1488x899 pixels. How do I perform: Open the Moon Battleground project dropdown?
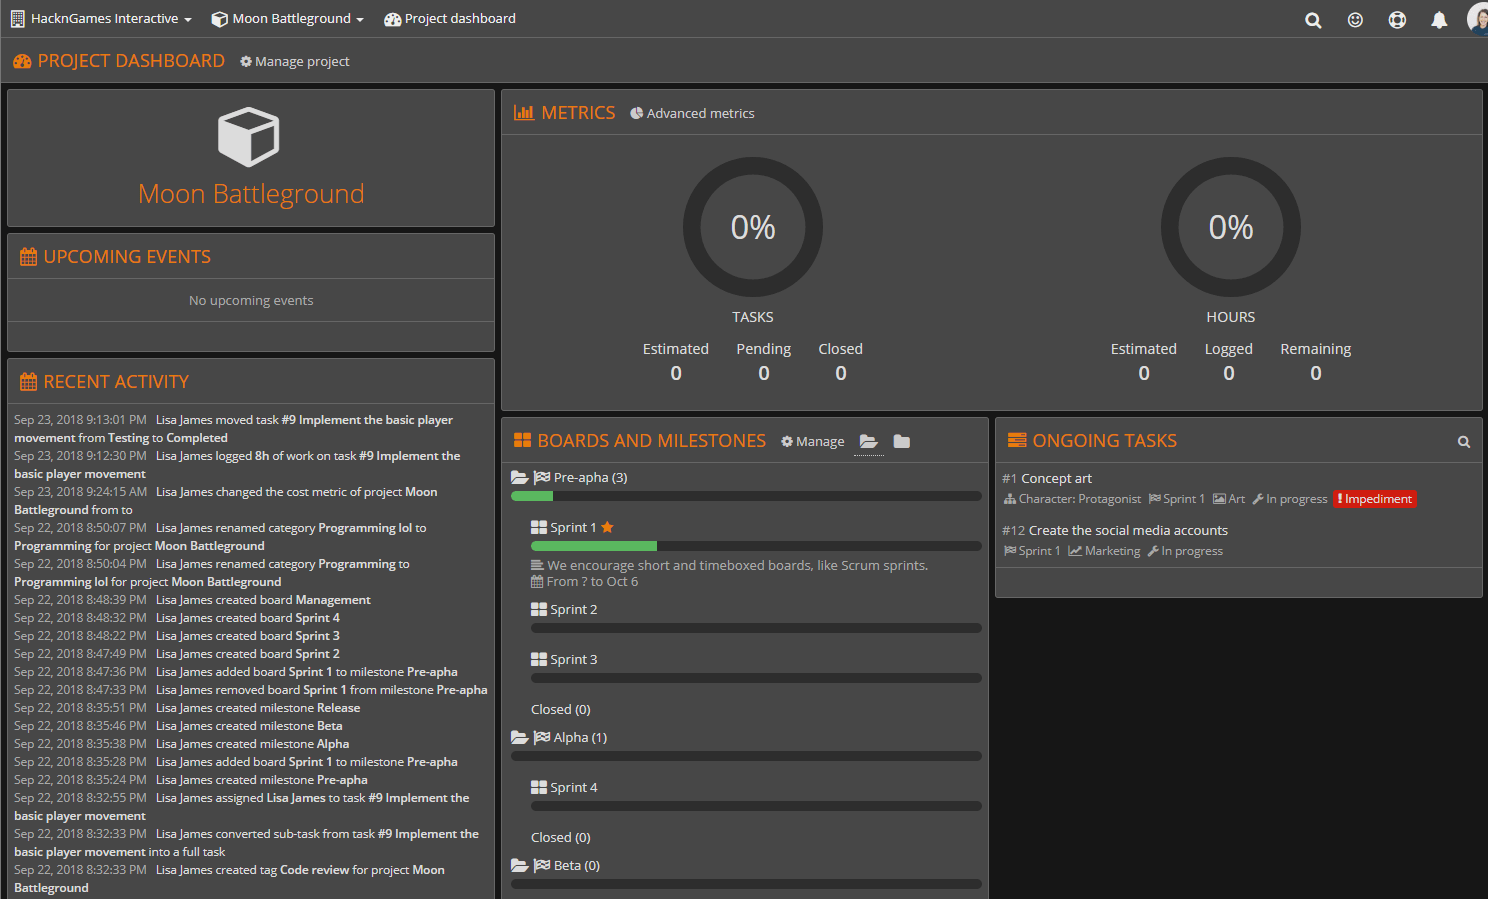tap(288, 19)
